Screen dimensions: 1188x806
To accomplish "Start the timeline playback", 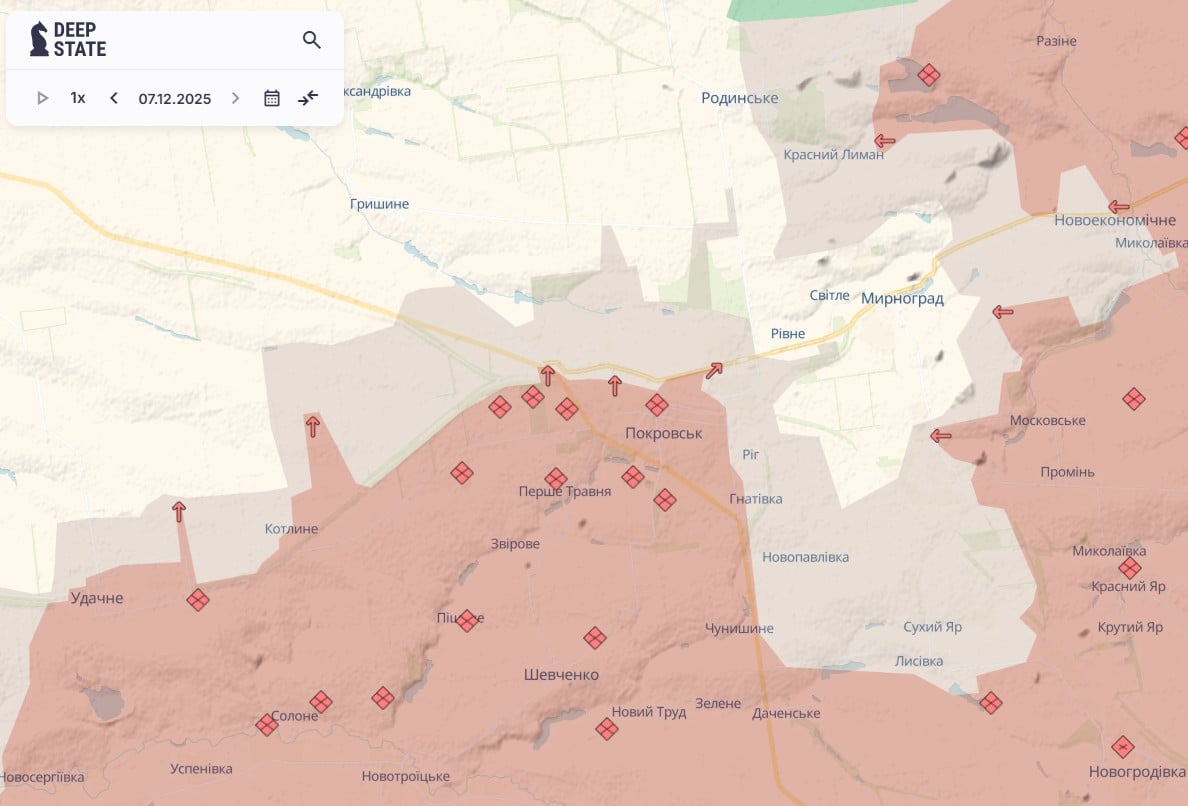I will click(42, 98).
